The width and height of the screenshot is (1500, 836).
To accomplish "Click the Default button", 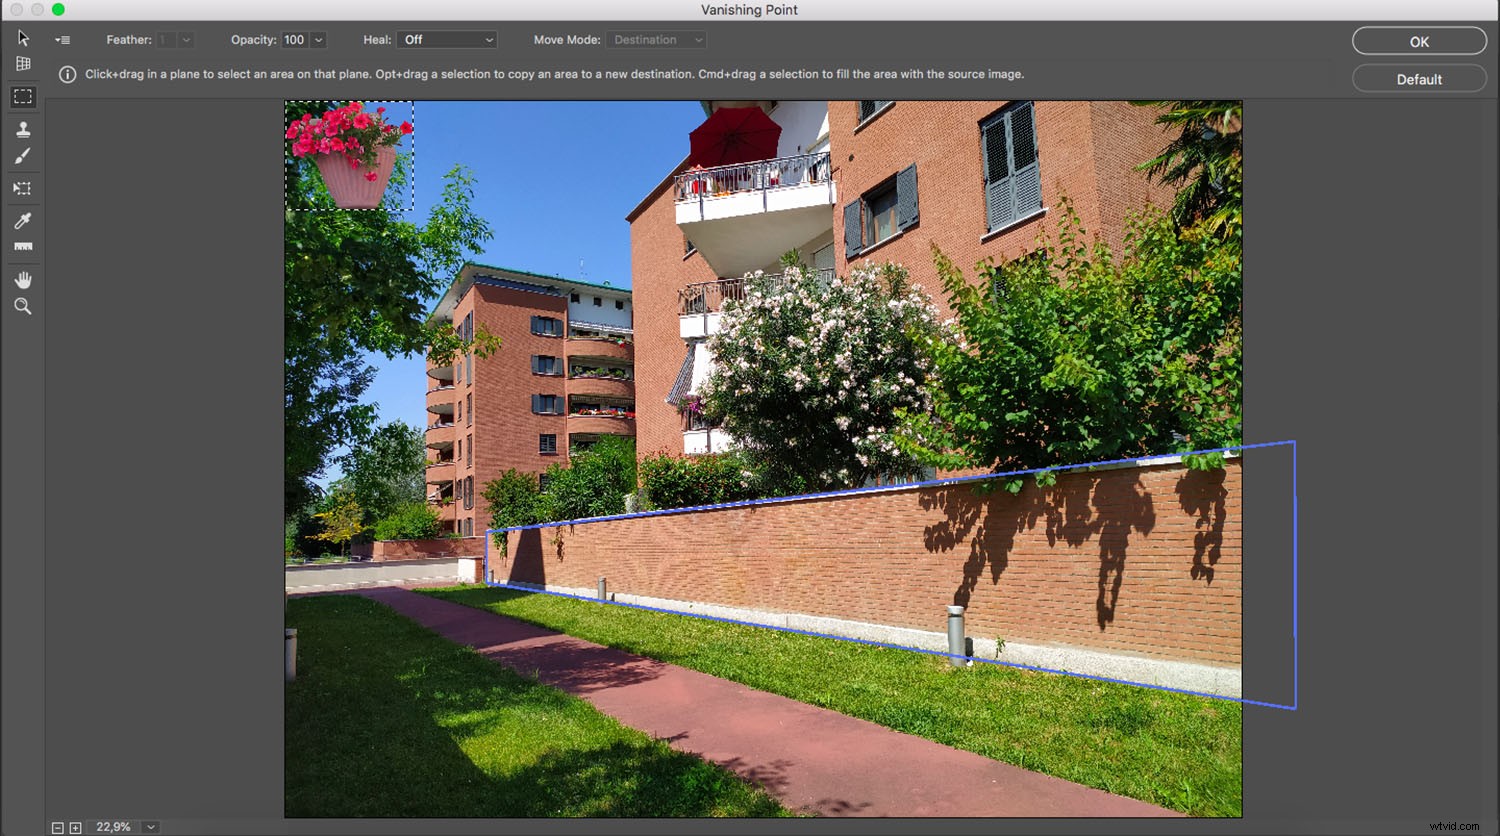I will tap(1418, 78).
